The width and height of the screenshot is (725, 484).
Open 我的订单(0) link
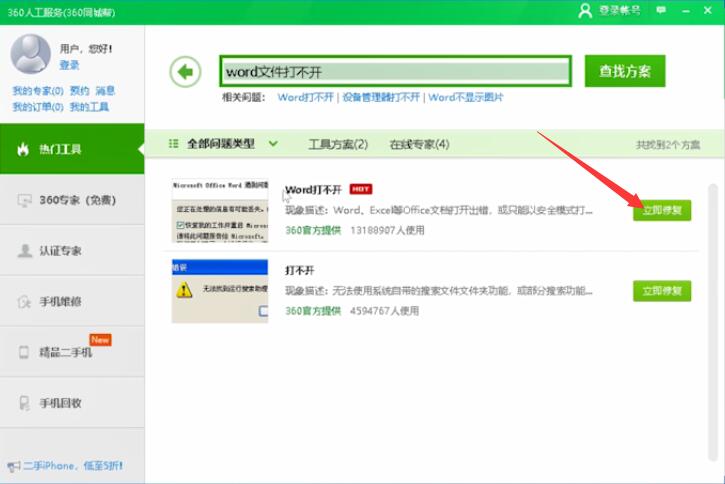(38, 107)
